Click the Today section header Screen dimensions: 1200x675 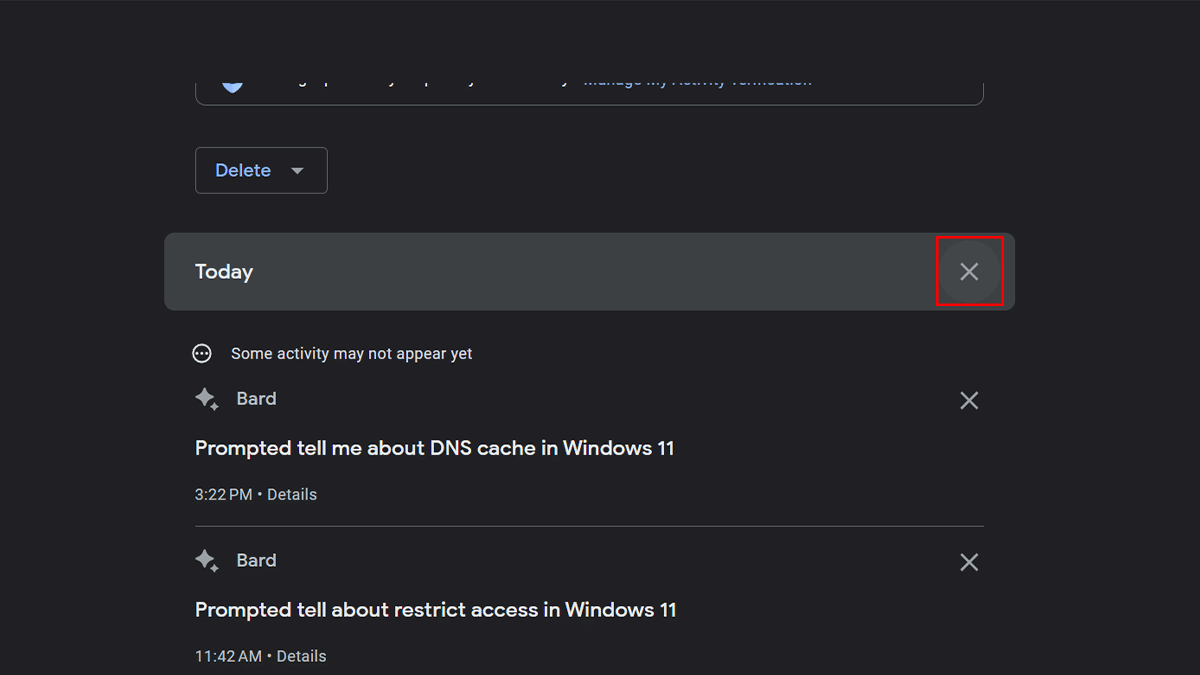224,272
